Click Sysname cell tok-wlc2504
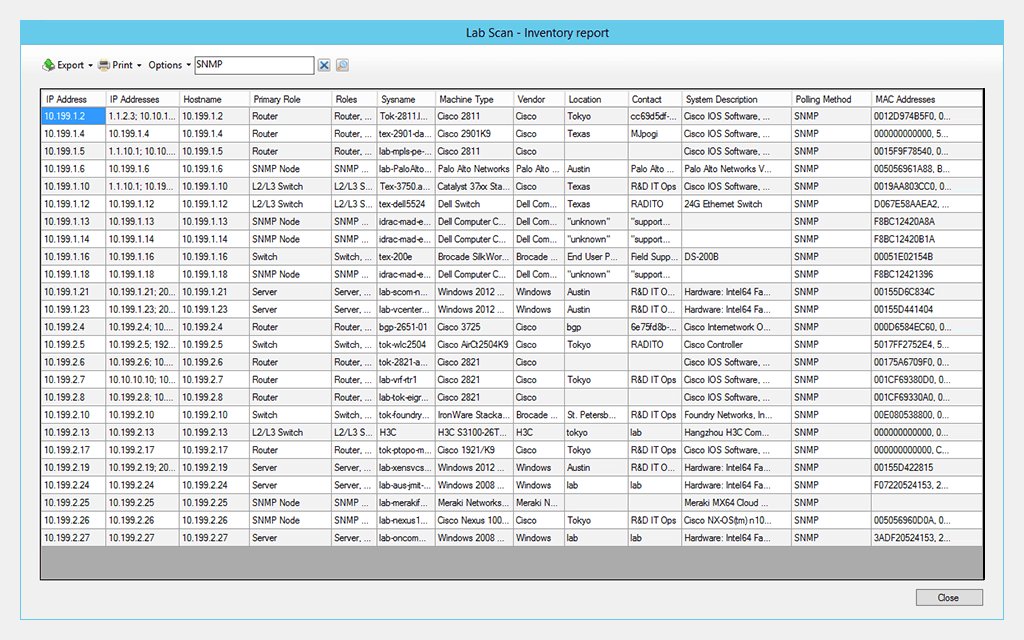 (x=406, y=345)
